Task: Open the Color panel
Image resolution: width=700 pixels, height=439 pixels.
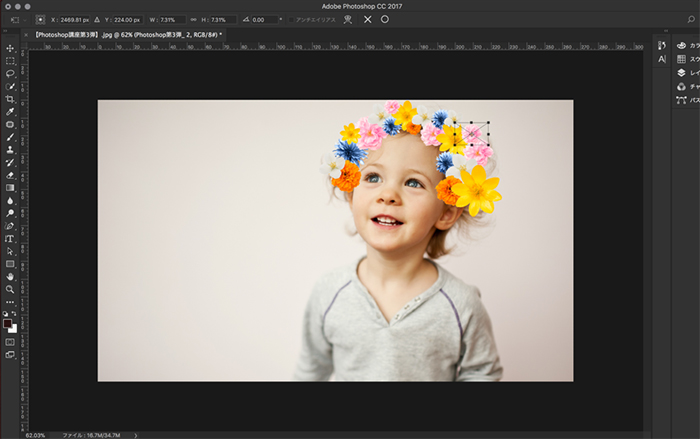Action: pyautogui.click(x=688, y=46)
